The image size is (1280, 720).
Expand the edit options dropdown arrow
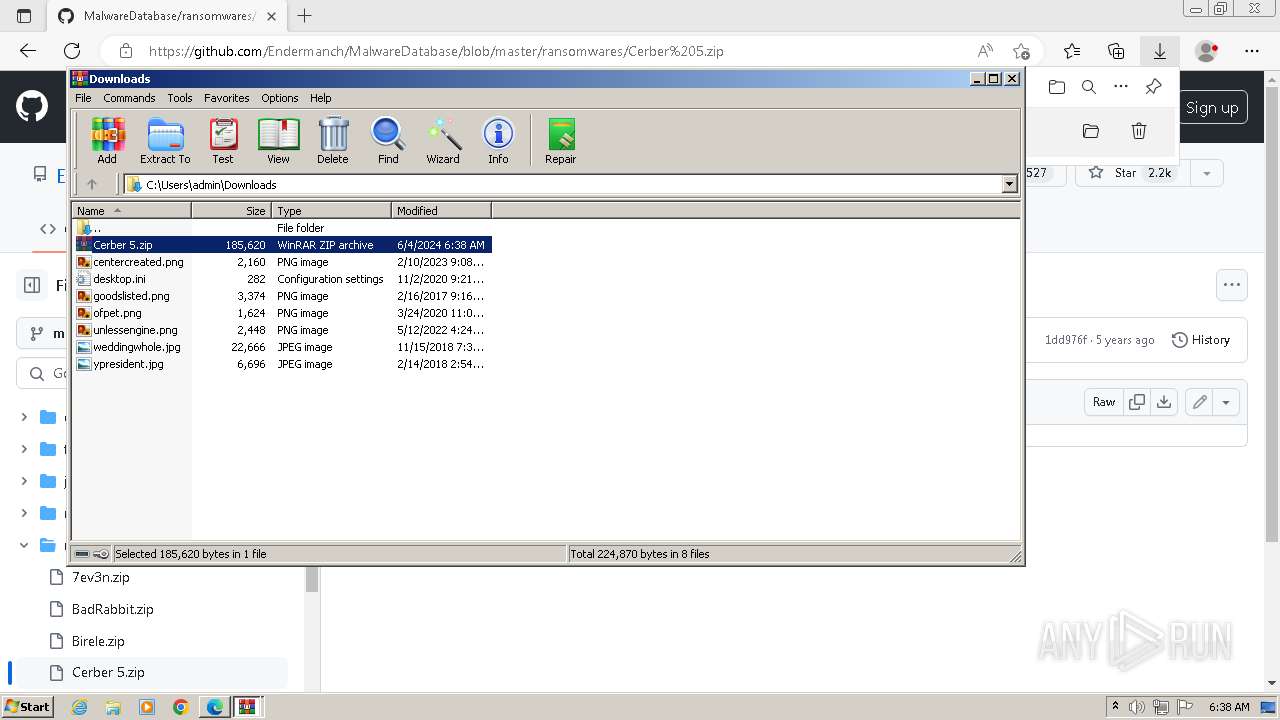click(x=1226, y=402)
